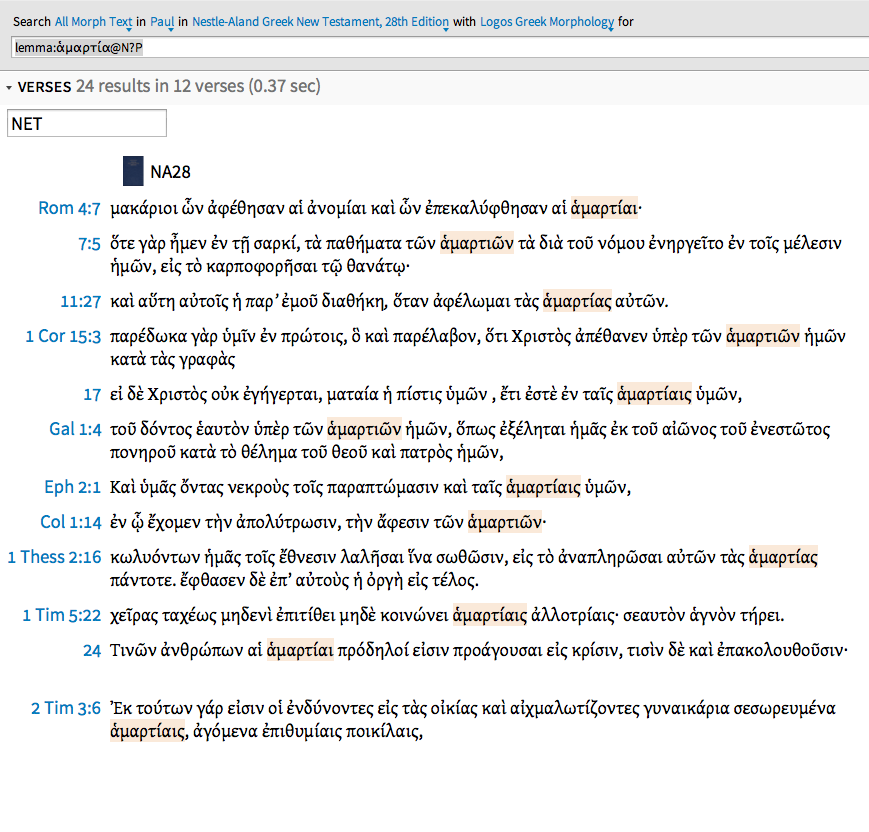Open the 2 Tim 3:6 reference link
The width and height of the screenshot is (869, 832).
point(66,708)
